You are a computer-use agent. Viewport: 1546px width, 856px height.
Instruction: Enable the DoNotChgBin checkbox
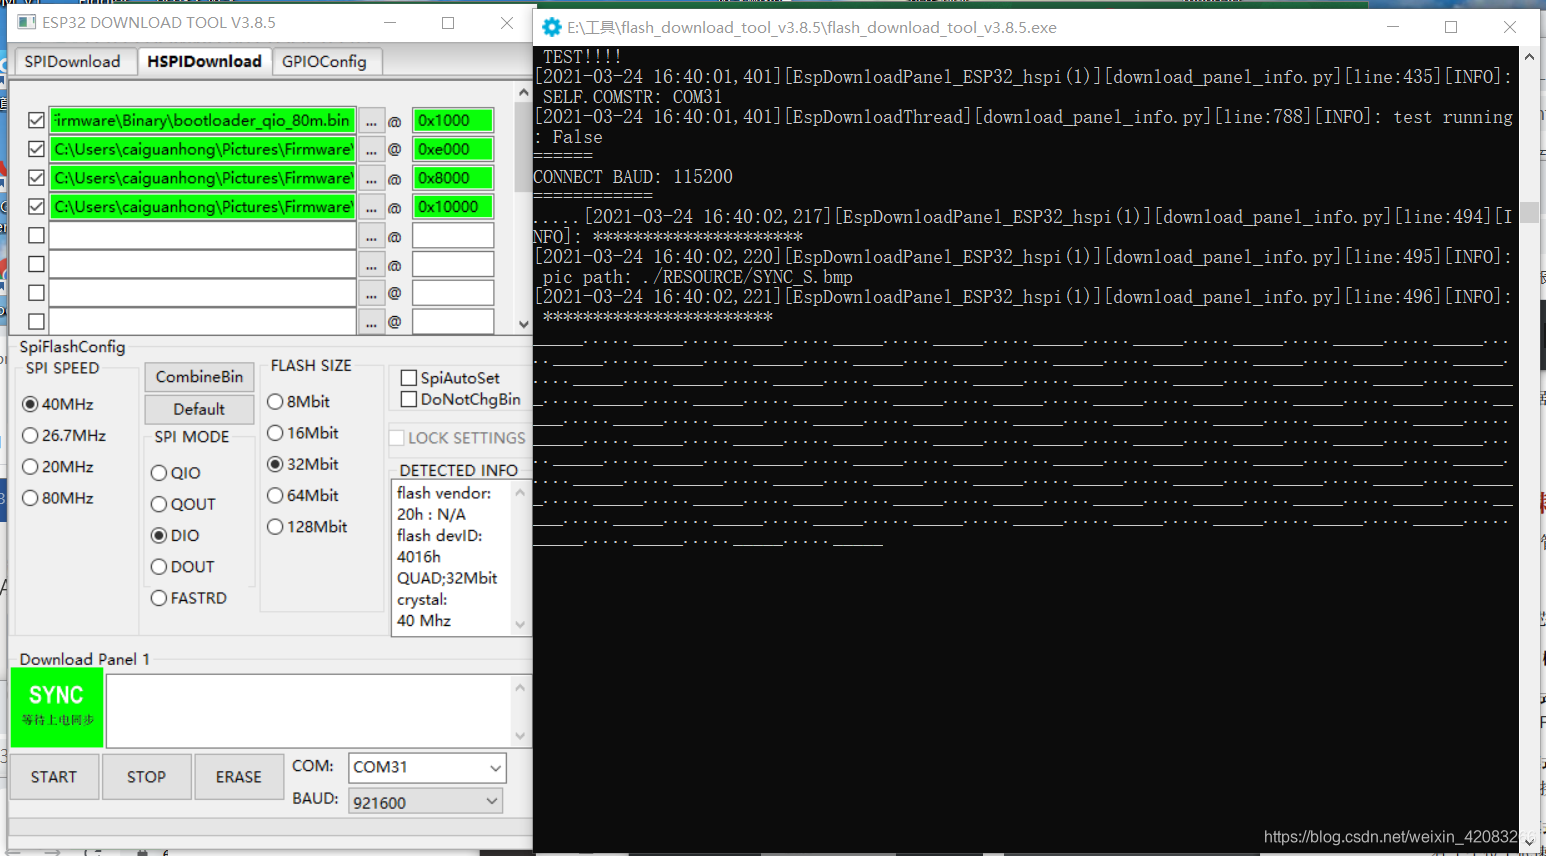click(x=408, y=399)
